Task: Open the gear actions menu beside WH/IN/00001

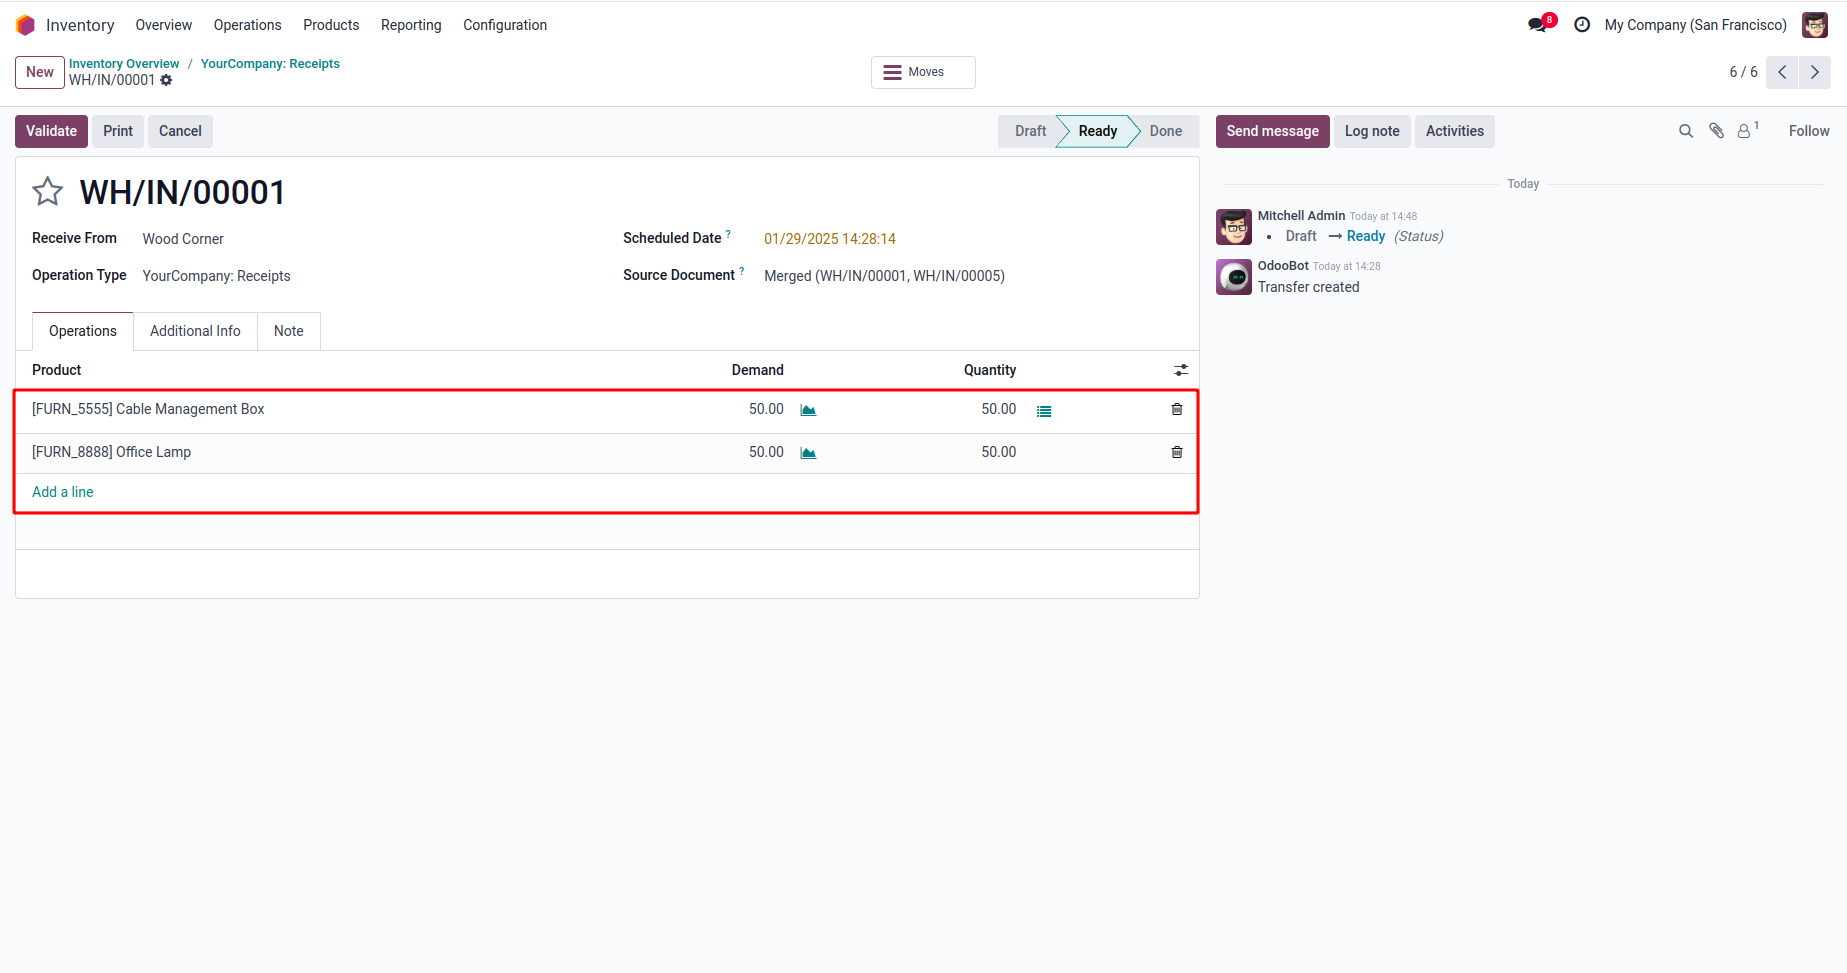Action: 166,80
